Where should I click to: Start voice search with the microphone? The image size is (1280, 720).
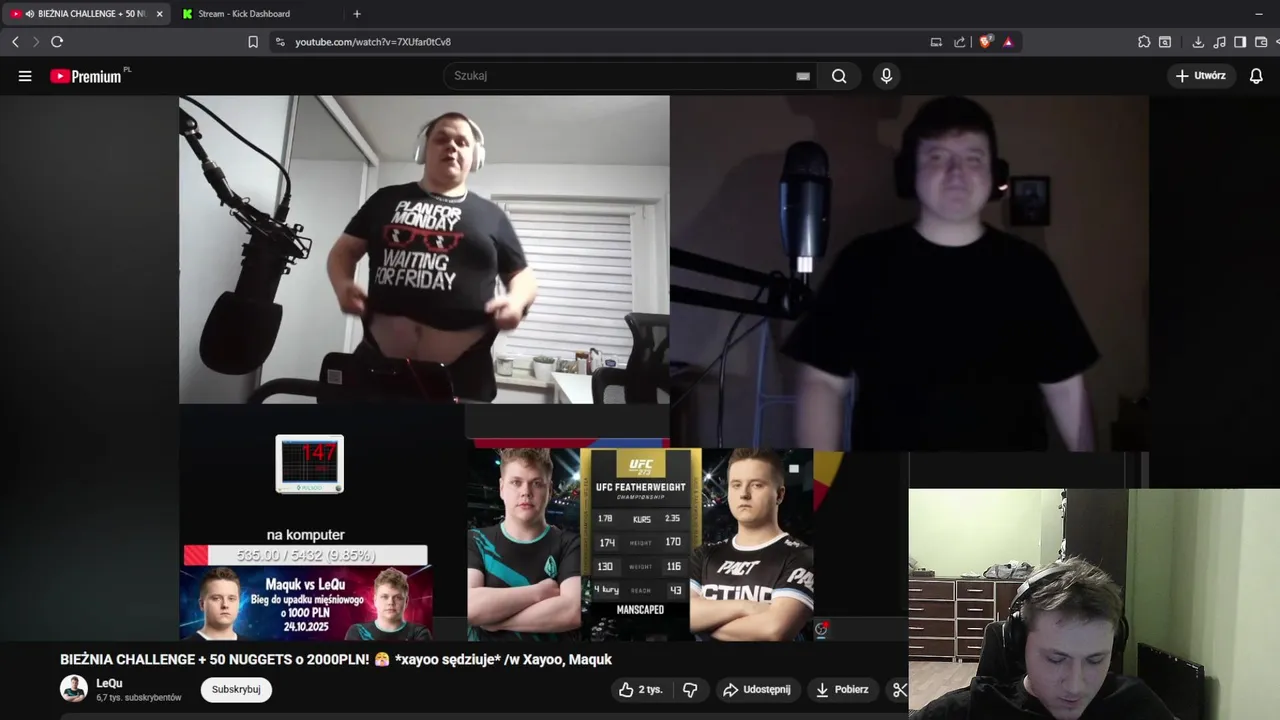pos(886,76)
